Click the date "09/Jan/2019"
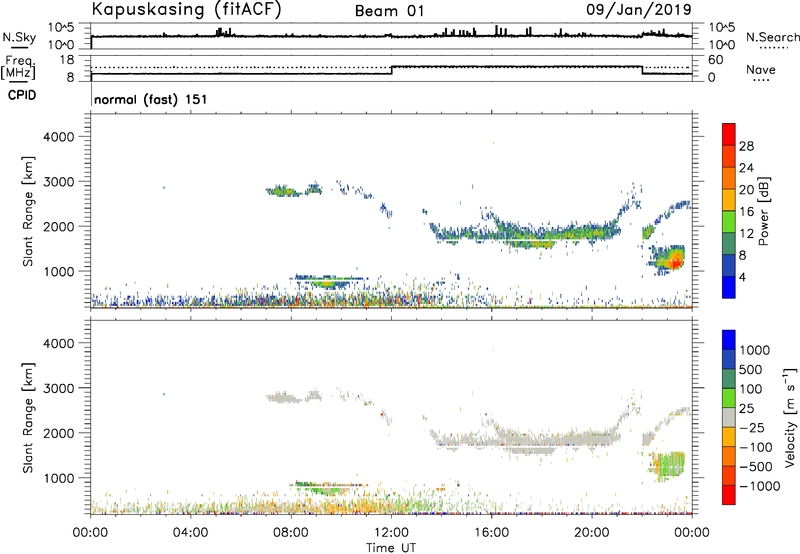 coord(639,10)
